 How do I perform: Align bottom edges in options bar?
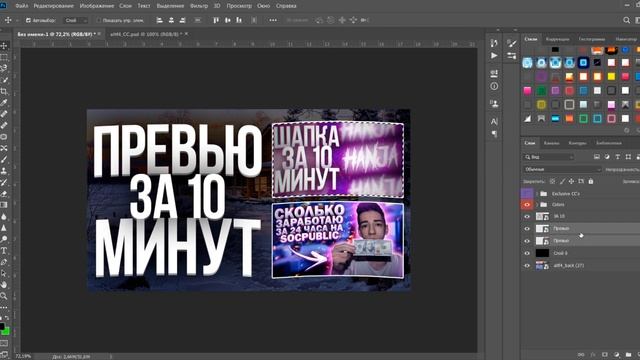(x=239, y=20)
